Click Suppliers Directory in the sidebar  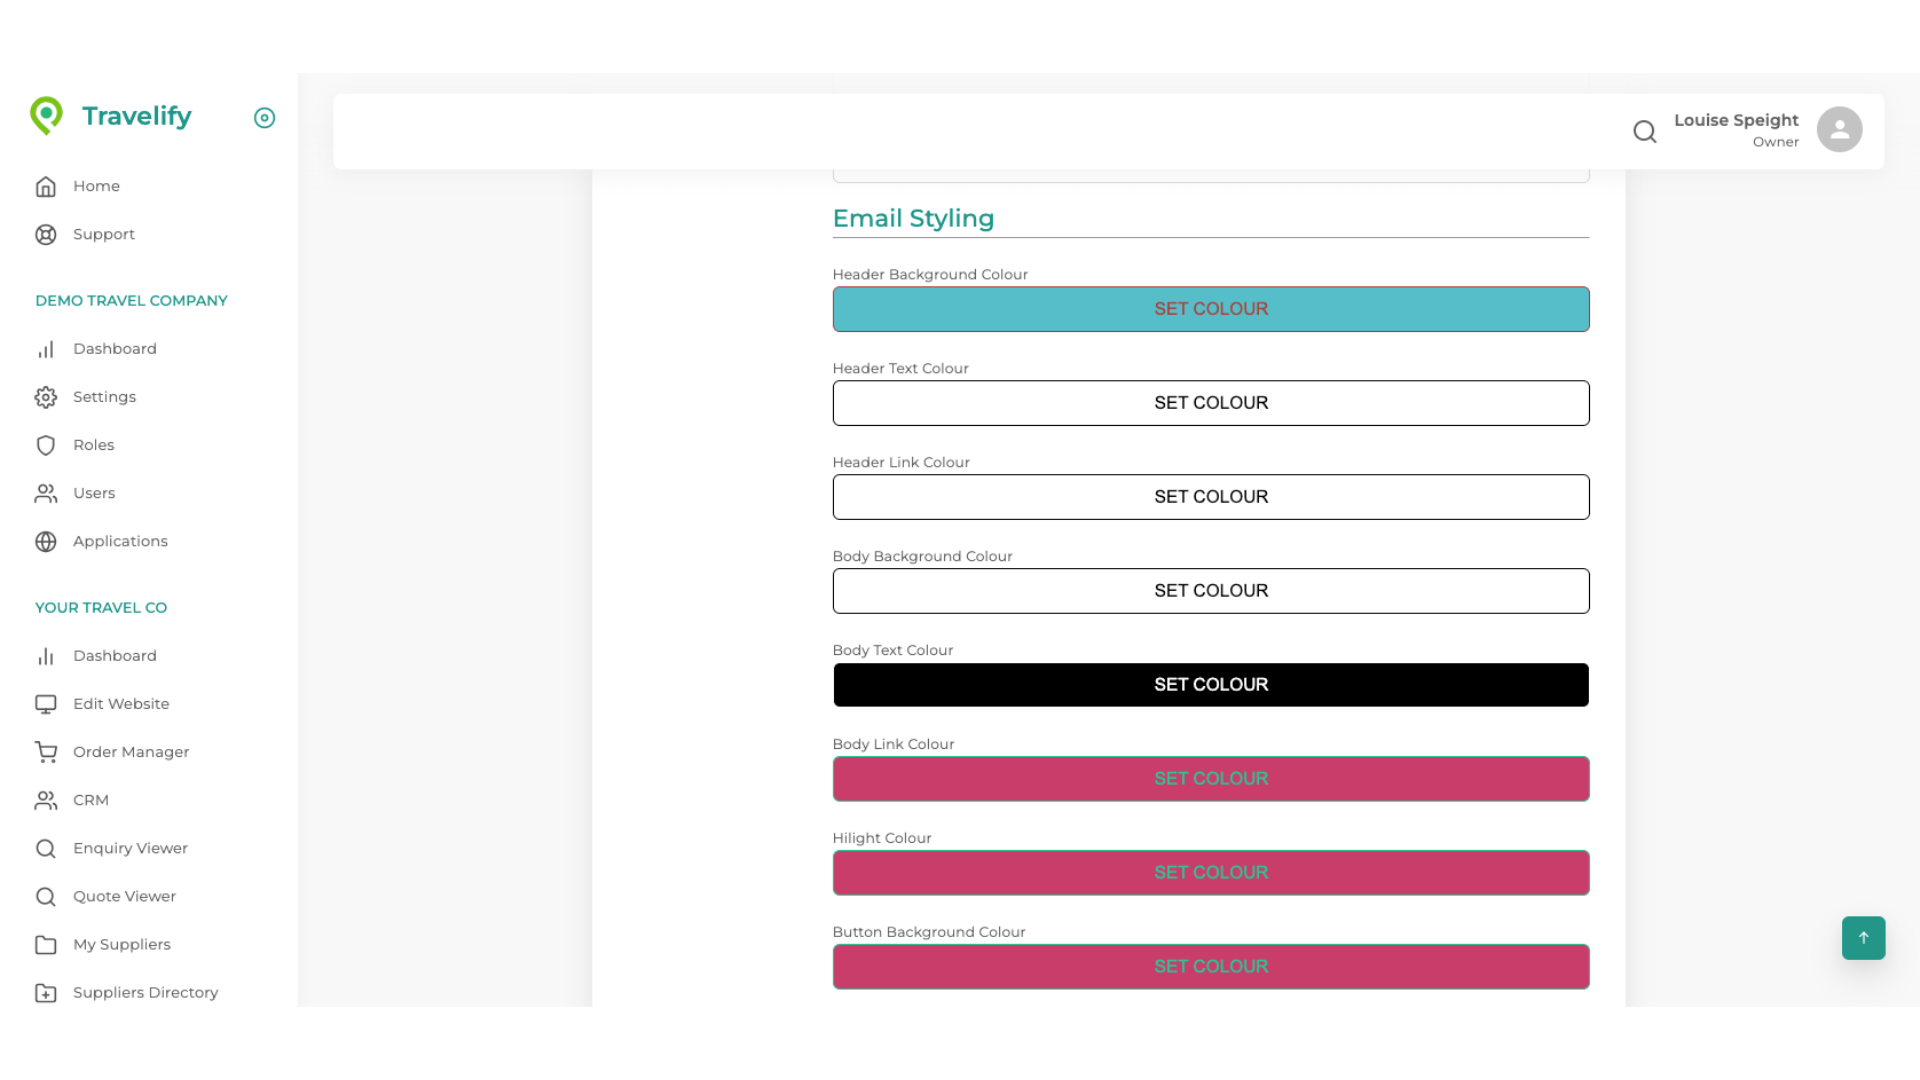tap(145, 992)
